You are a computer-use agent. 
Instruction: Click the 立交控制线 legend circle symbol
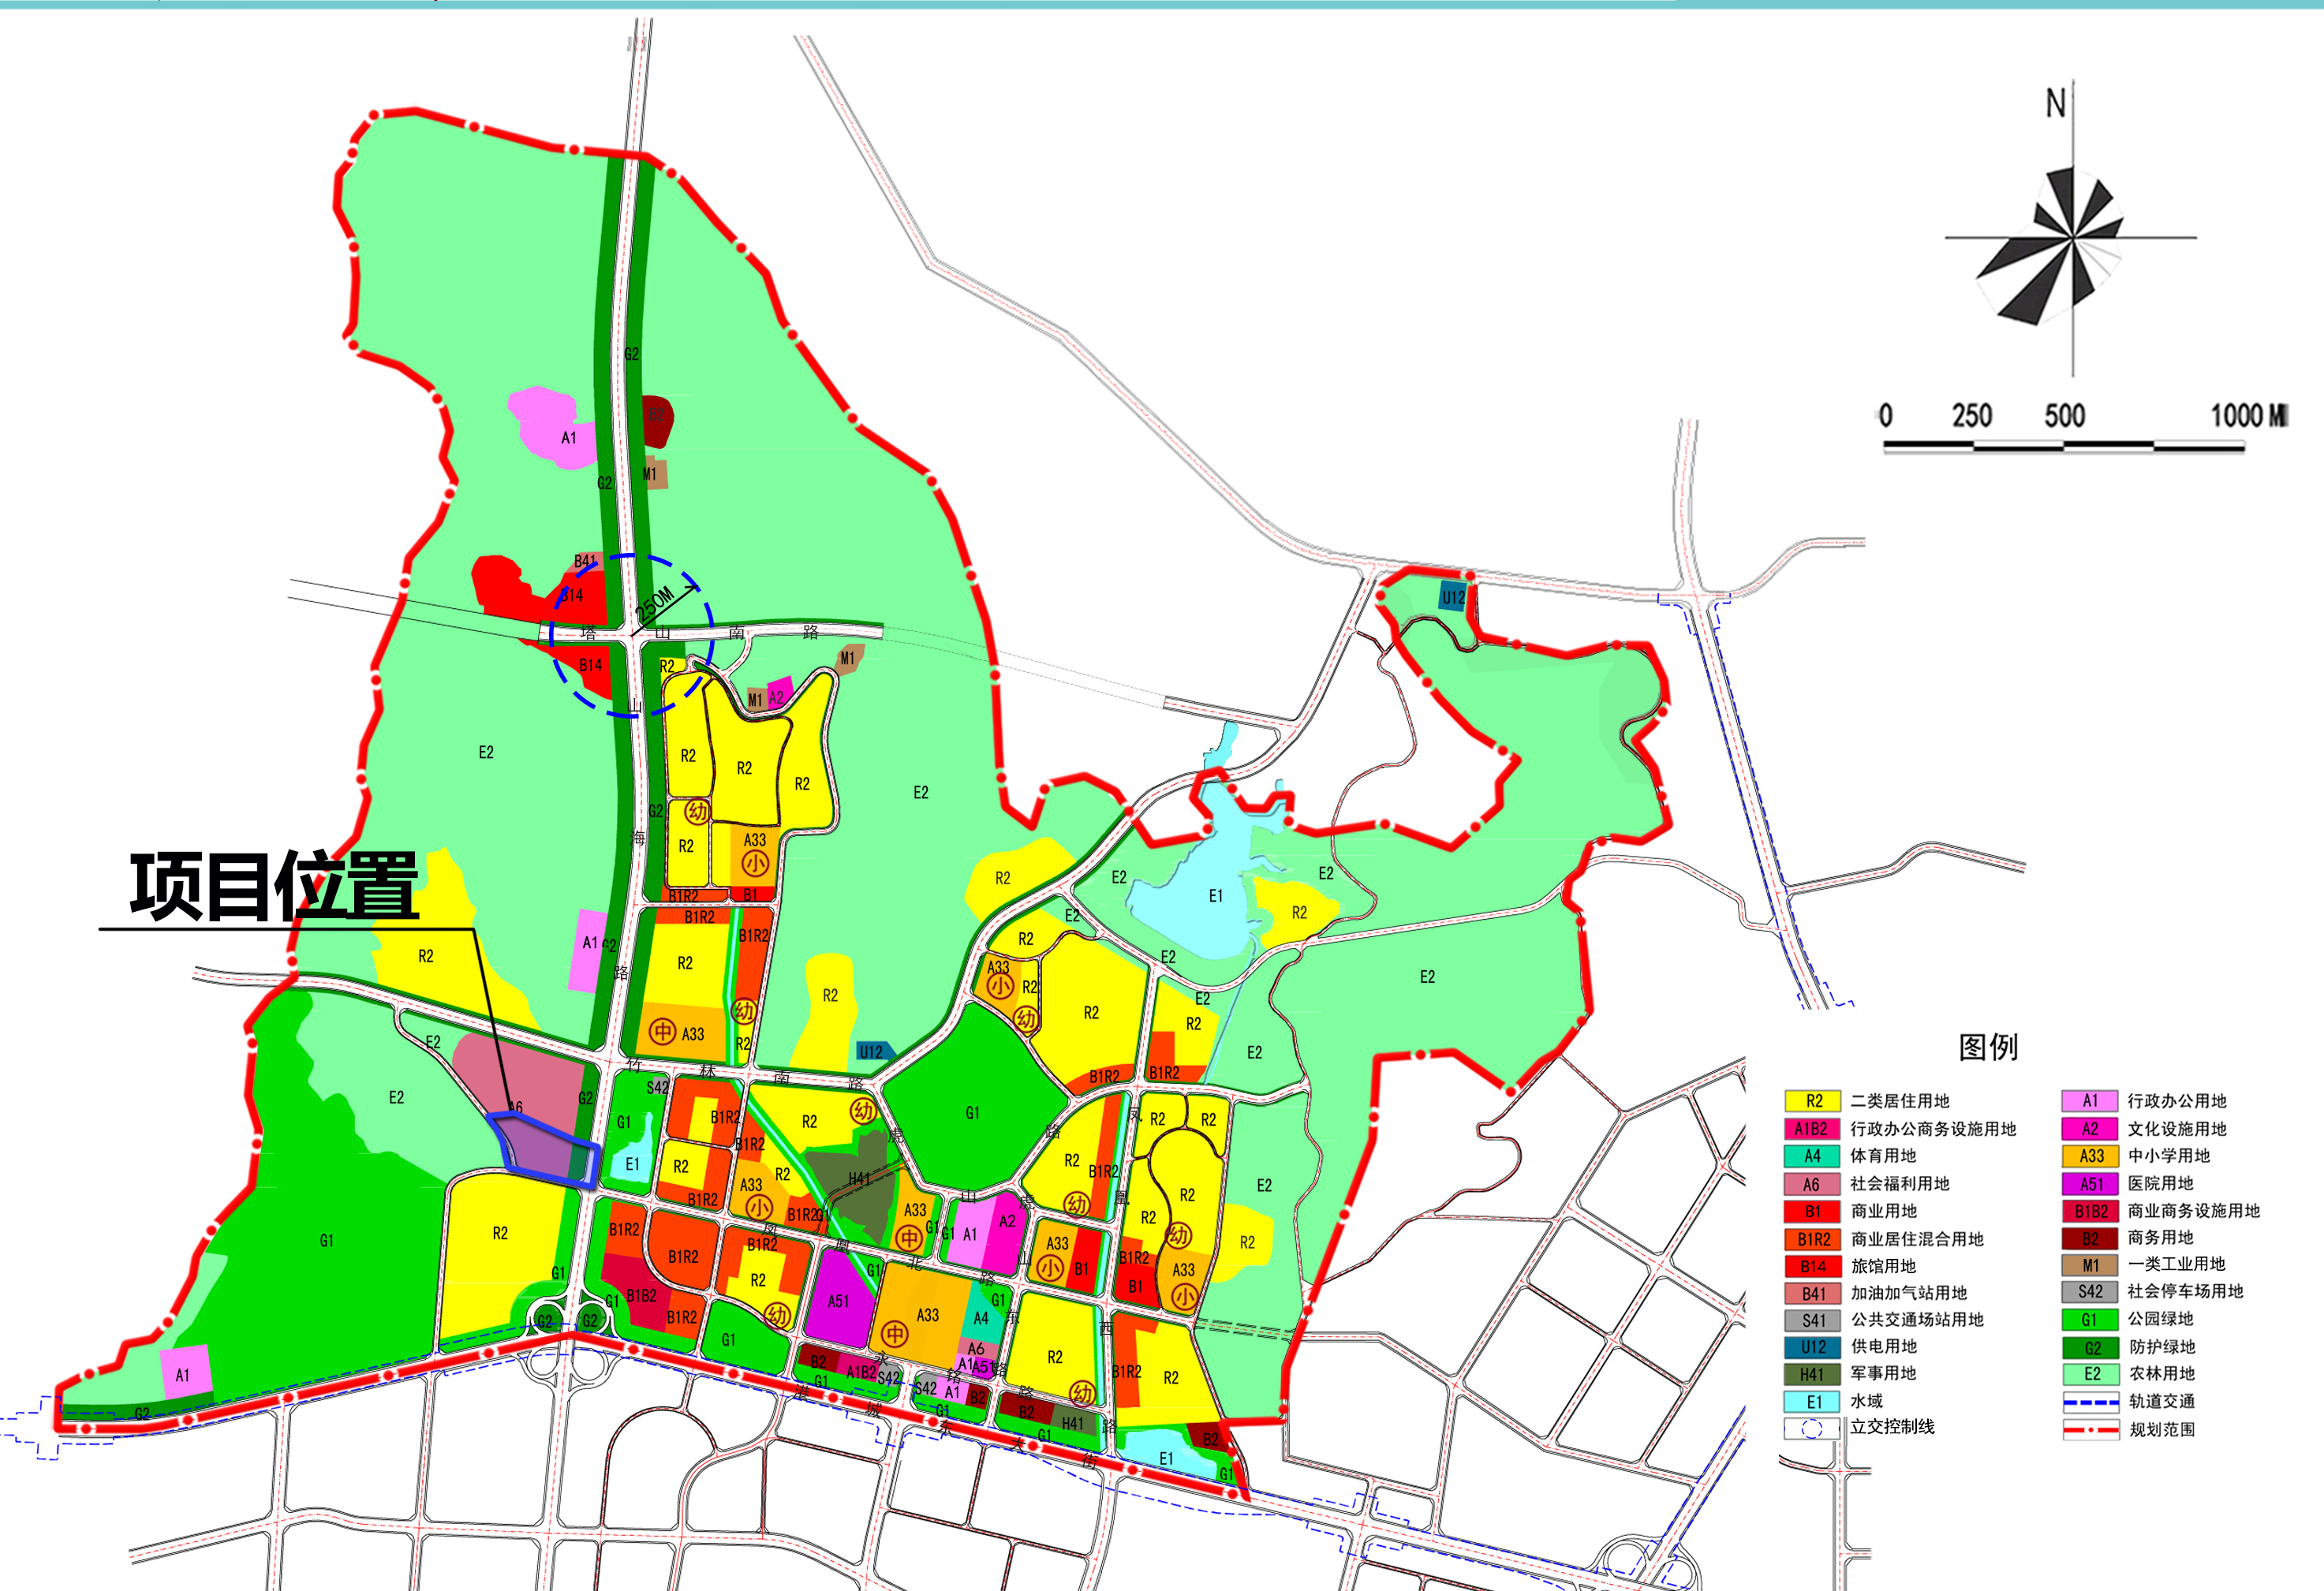click(1811, 1428)
